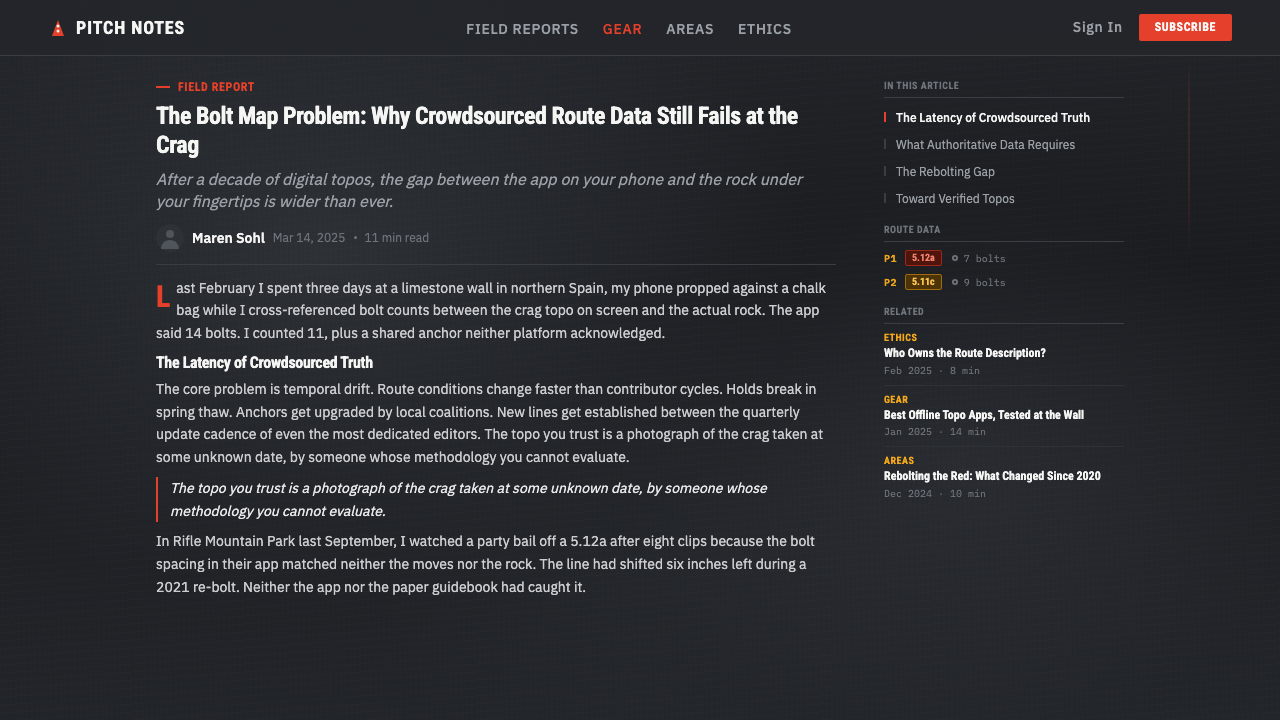Open author Maren Sohl's profile
1280x720 pixels.
click(228, 238)
